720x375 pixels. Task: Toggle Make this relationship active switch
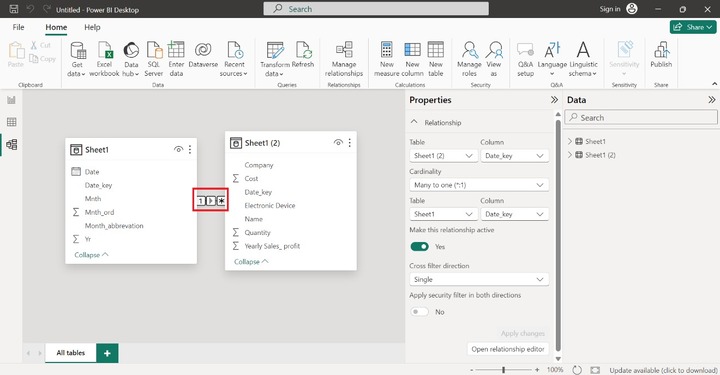[419, 246]
